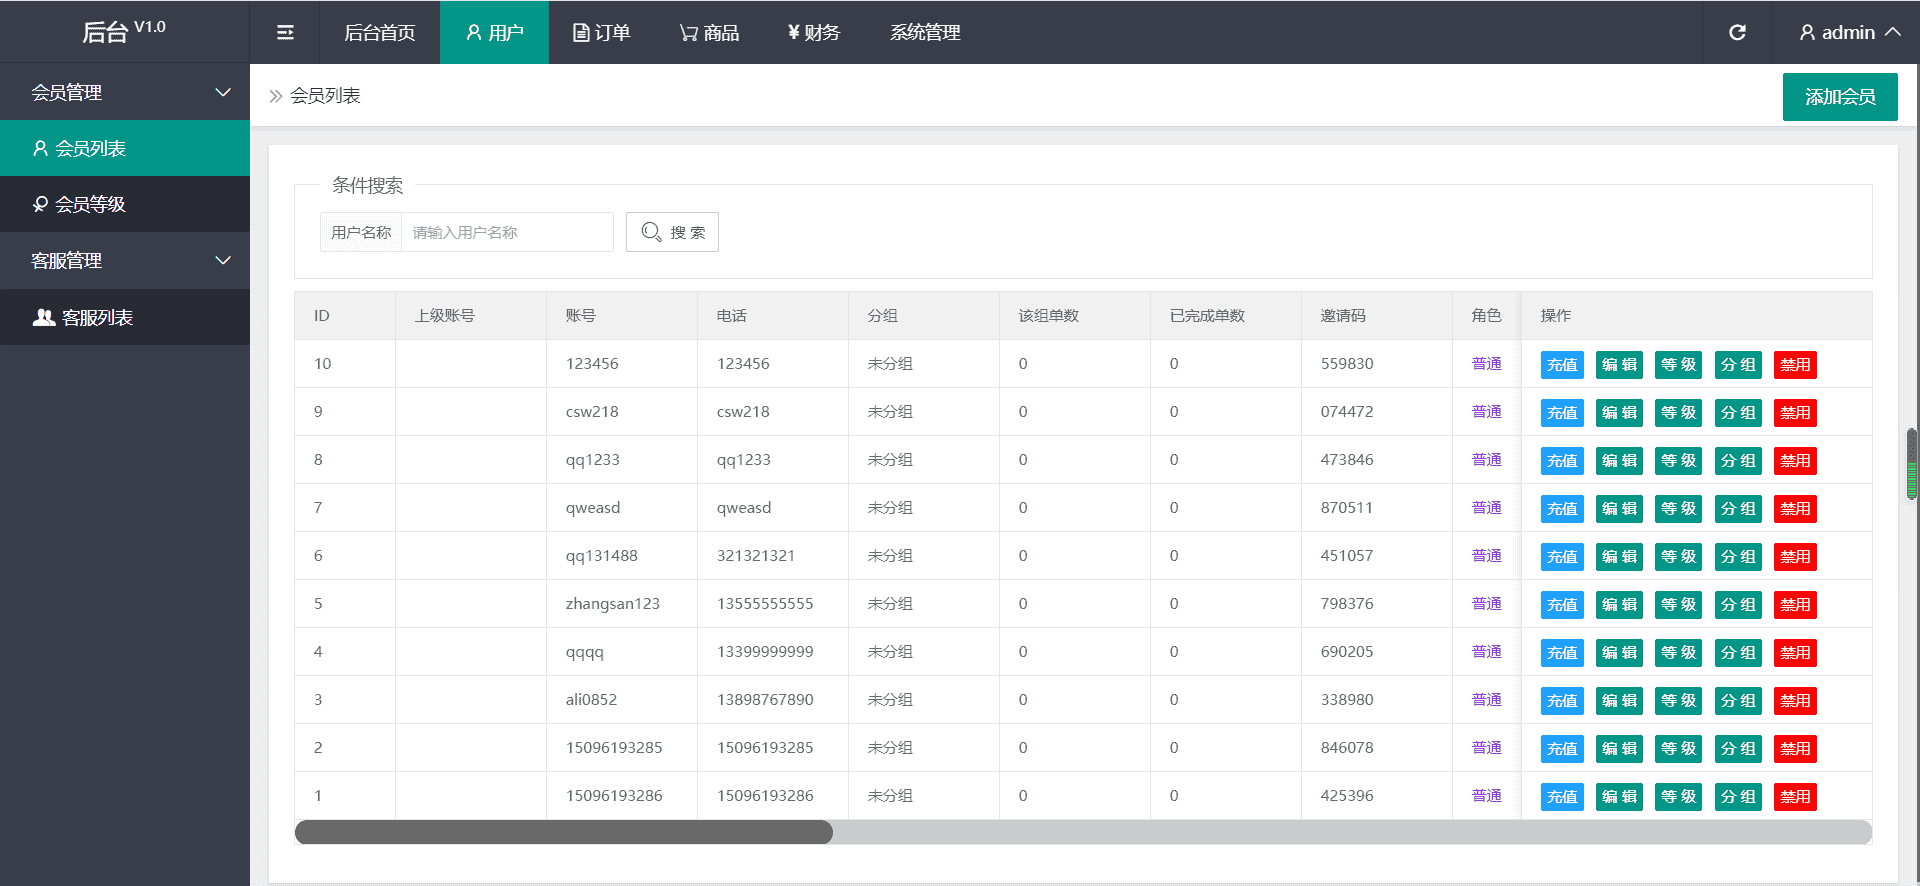This screenshot has width=1920, height=886.
Task: Click the 添加会员 button
Action: point(1839,97)
